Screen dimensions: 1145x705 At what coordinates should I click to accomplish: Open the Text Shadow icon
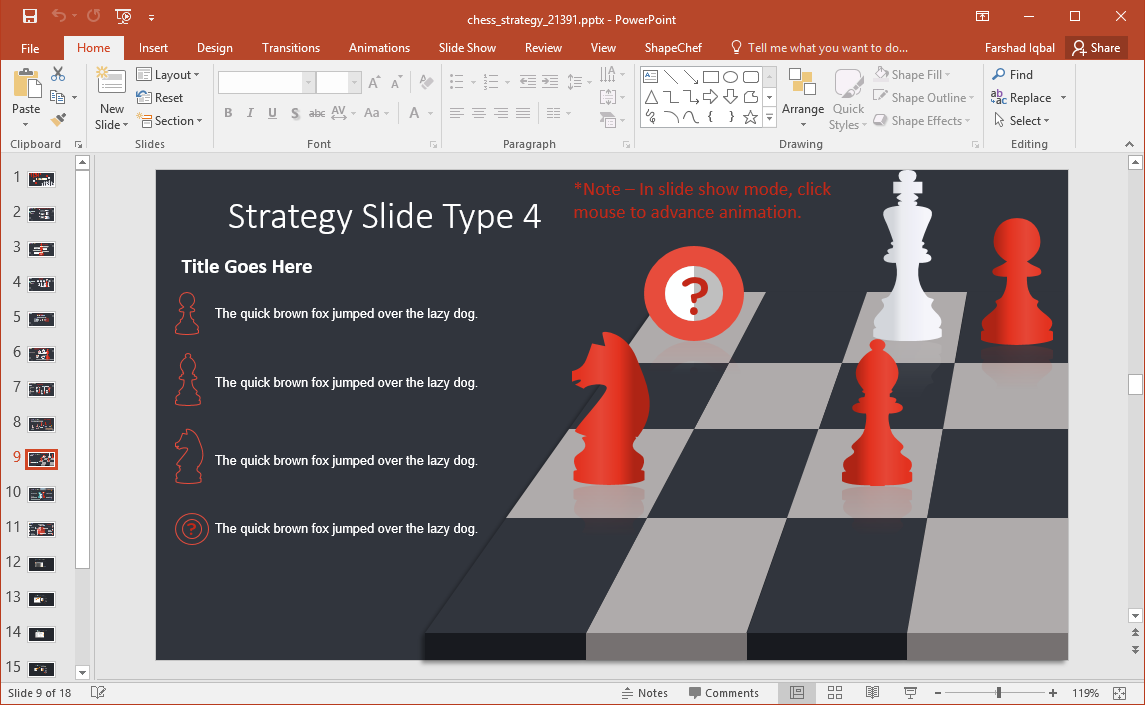(x=295, y=113)
